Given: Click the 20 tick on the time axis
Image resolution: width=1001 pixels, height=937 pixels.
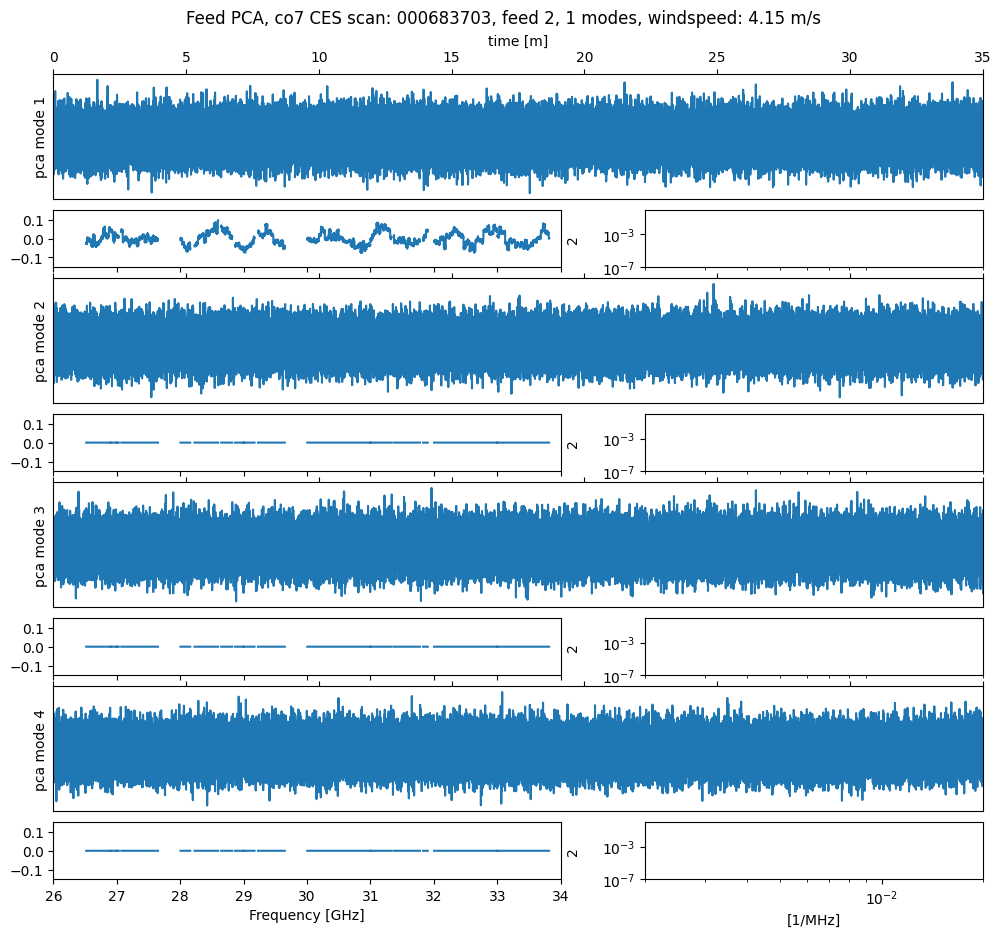Looking at the screenshot, I should tap(584, 58).
